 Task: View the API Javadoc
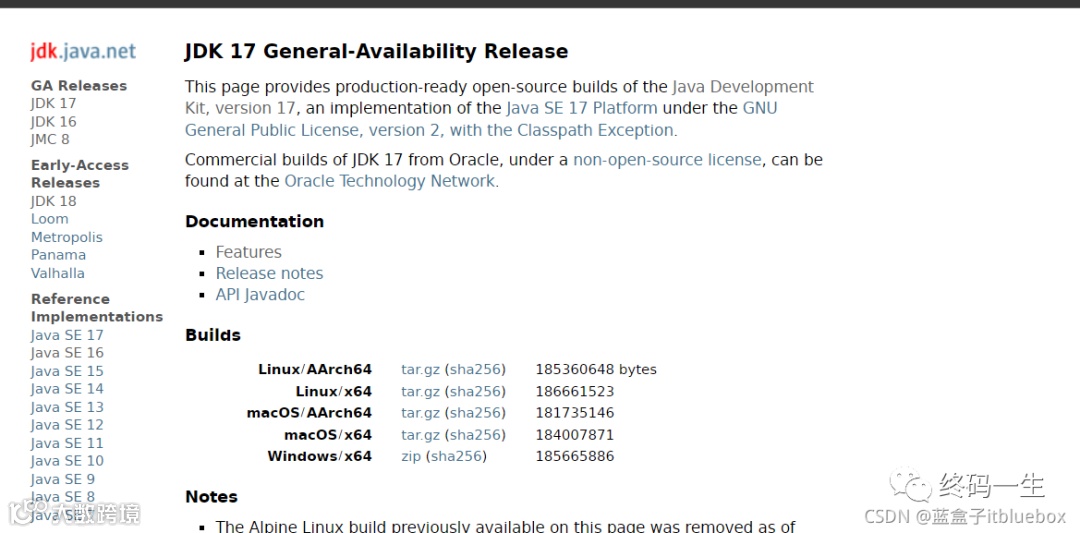tap(260, 294)
